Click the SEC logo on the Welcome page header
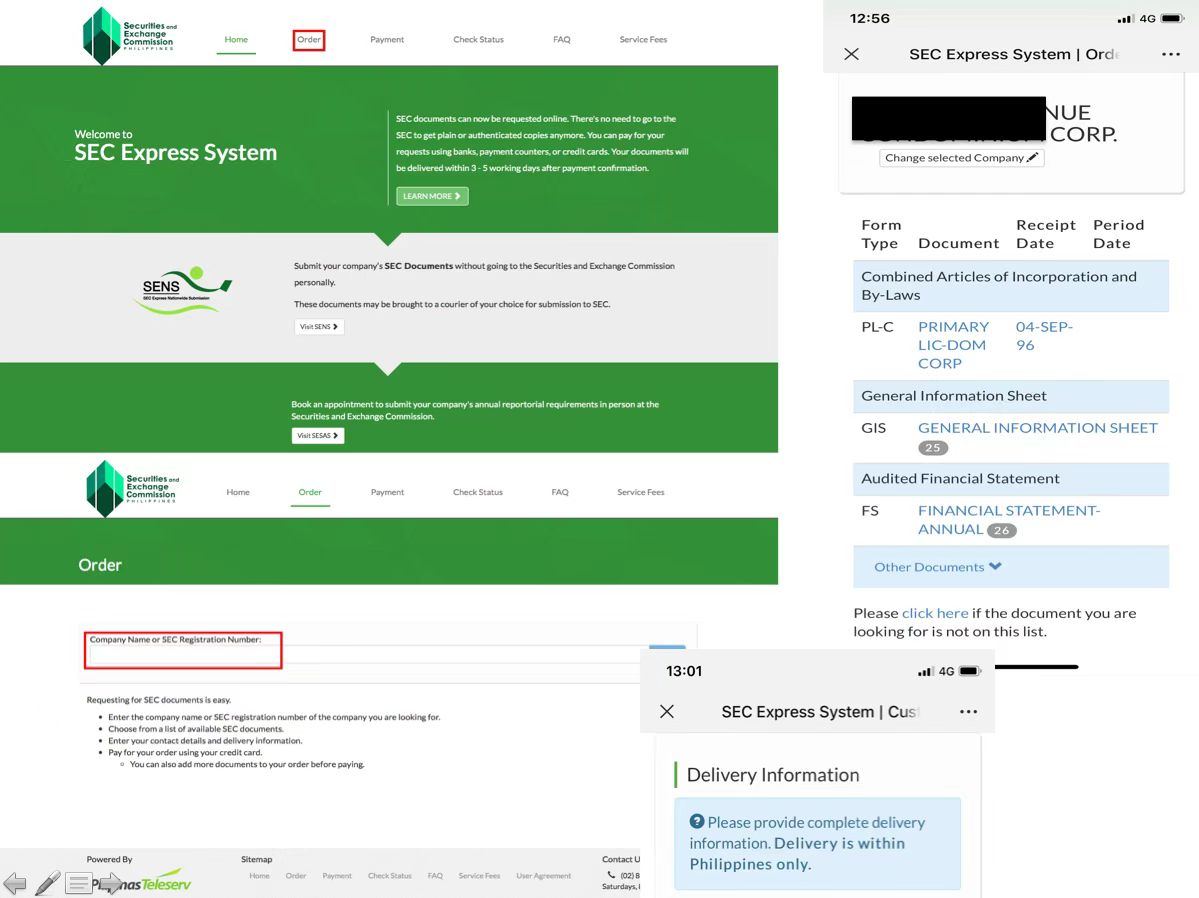The image size is (1199, 898). coord(128,35)
